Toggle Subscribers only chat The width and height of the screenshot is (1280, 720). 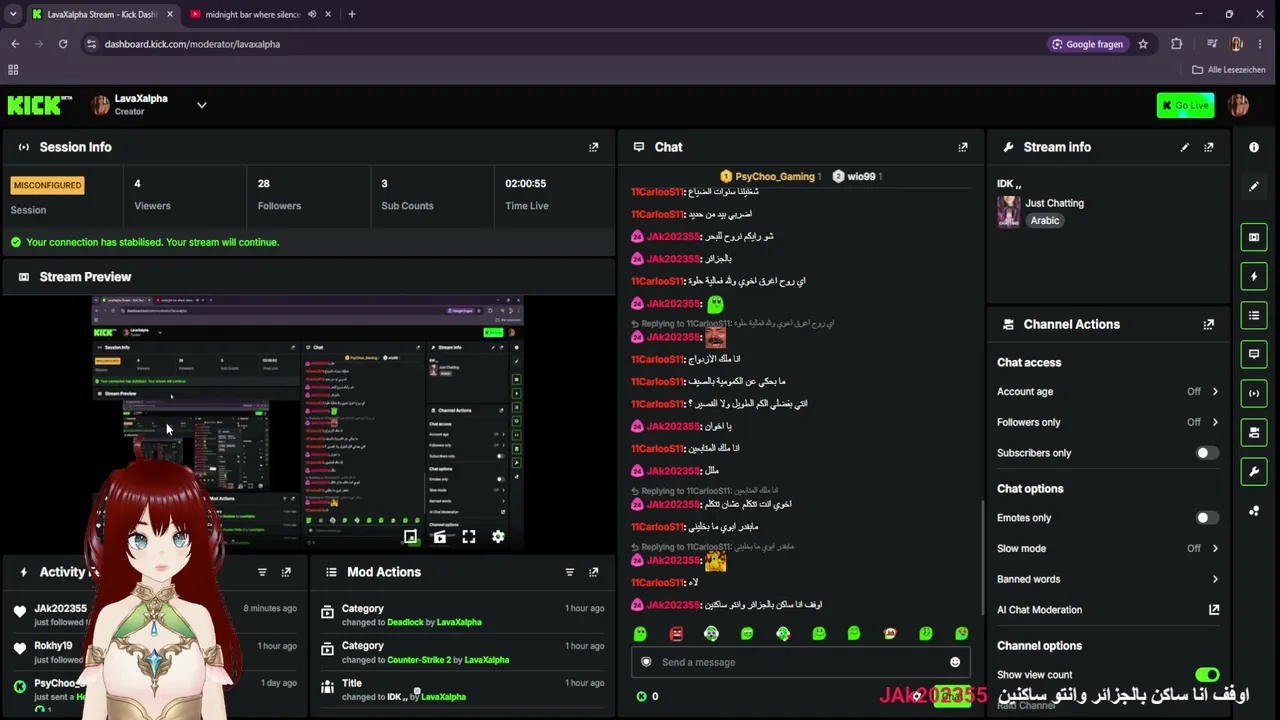coord(1207,453)
